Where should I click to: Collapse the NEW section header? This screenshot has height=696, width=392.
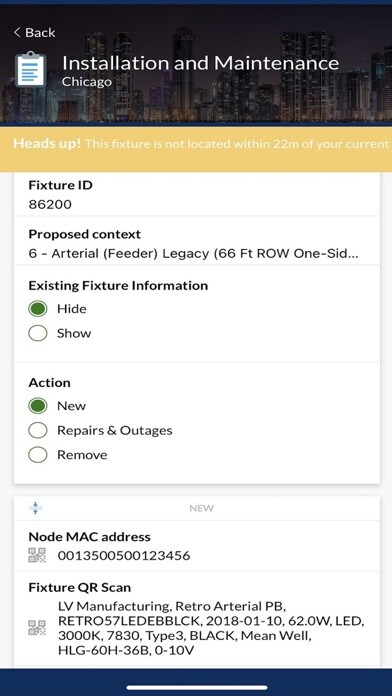pos(197,508)
